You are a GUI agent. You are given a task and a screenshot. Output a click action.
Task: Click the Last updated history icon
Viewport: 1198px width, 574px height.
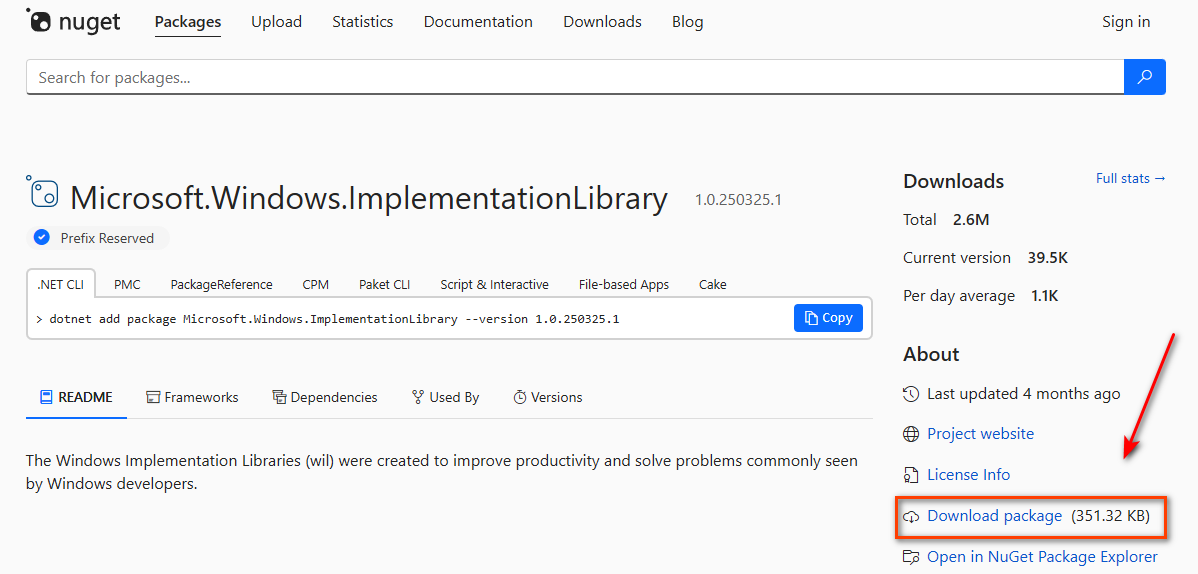pyautogui.click(x=911, y=394)
